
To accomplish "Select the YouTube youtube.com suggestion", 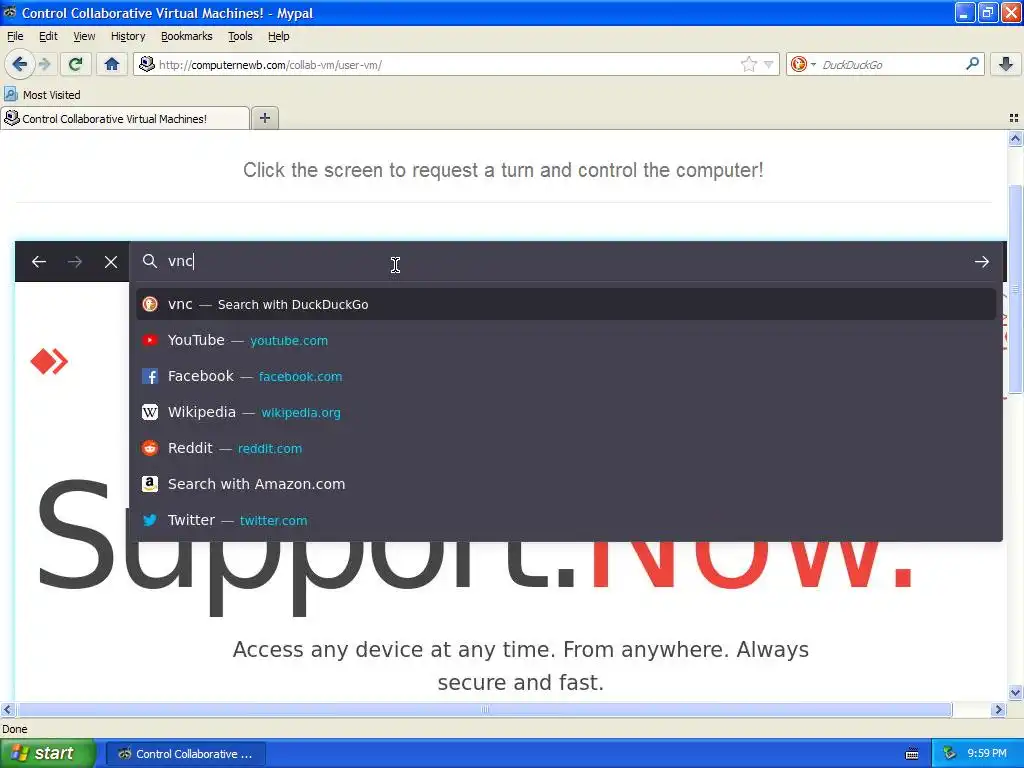I will 566,340.
